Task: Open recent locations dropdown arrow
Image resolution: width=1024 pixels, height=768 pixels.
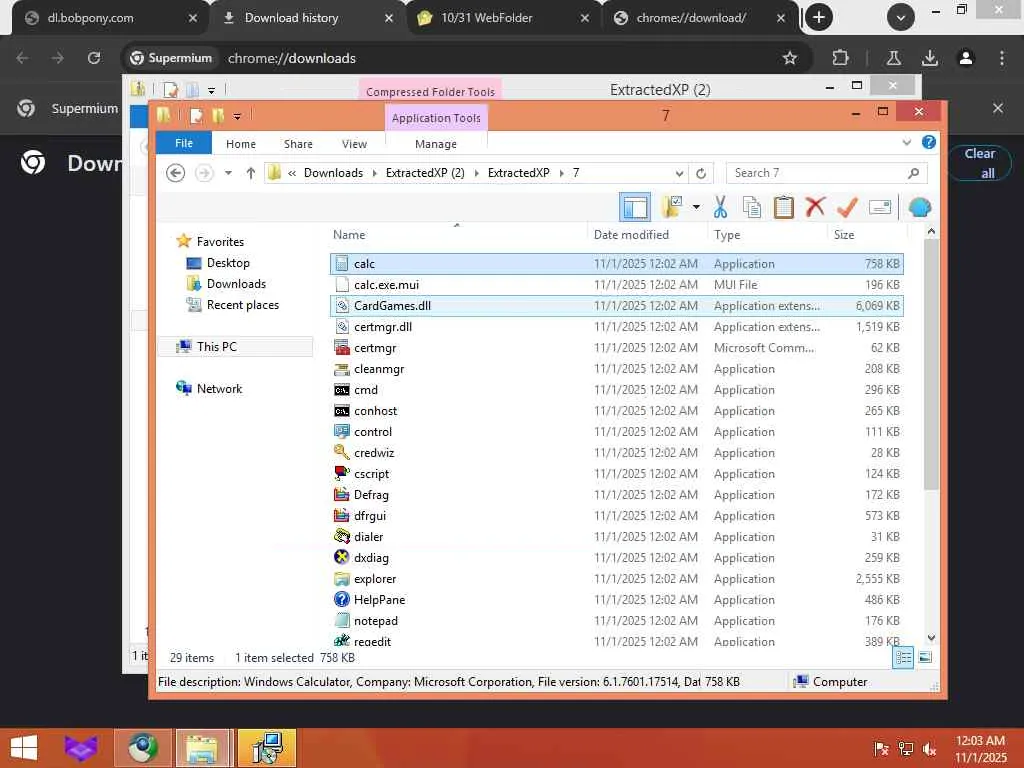Action: coord(228,173)
